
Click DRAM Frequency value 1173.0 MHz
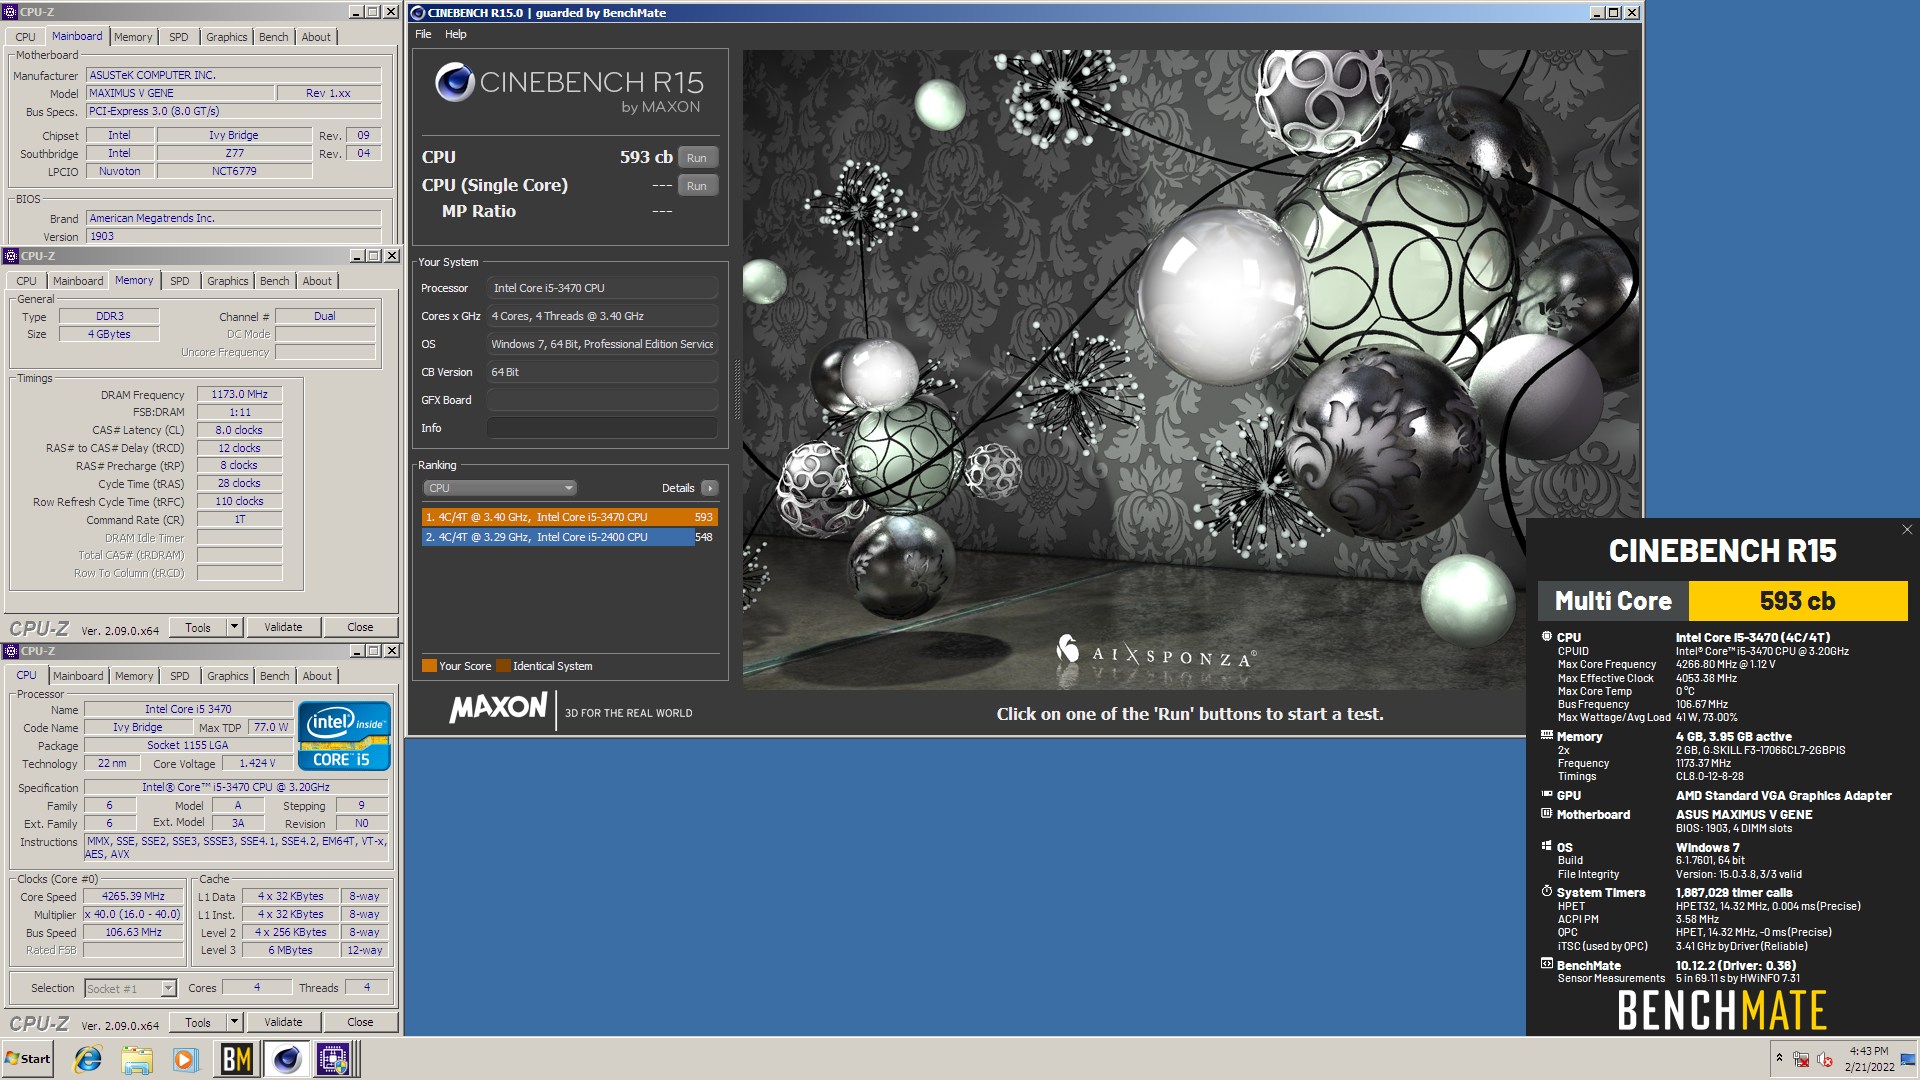(x=240, y=395)
